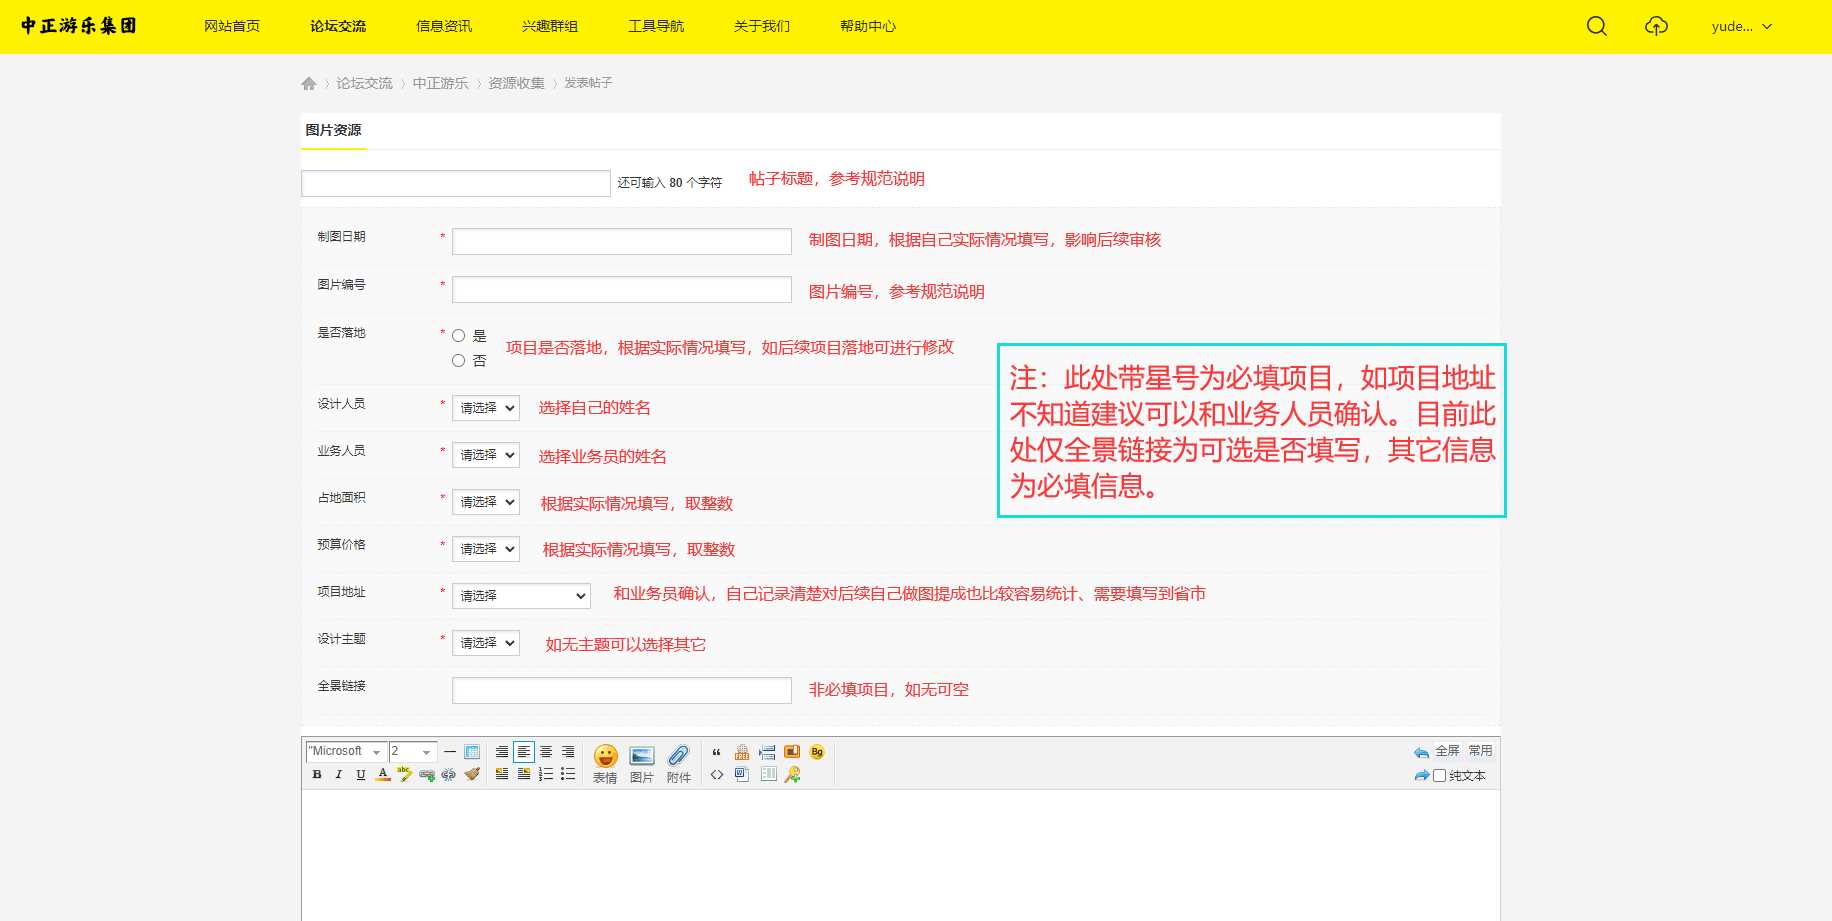This screenshot has height=921, width=1832.
Task: Select the 否 radio button for 是否落地
Action: point(458,360)
